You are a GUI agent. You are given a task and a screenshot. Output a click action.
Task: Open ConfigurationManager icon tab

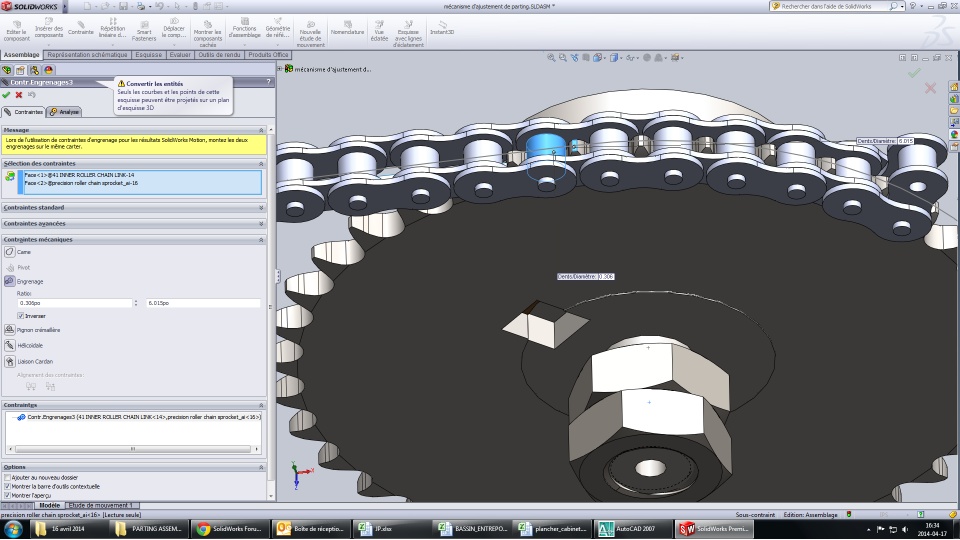pyautogui.click(x=34, y=70)
